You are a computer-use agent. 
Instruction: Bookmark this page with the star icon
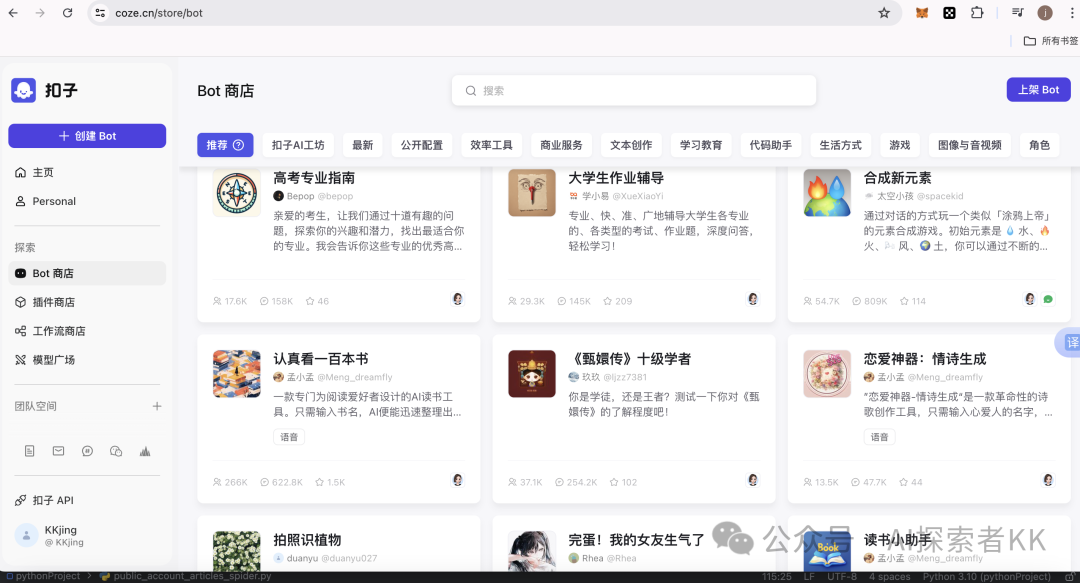(x=884, y=12)
